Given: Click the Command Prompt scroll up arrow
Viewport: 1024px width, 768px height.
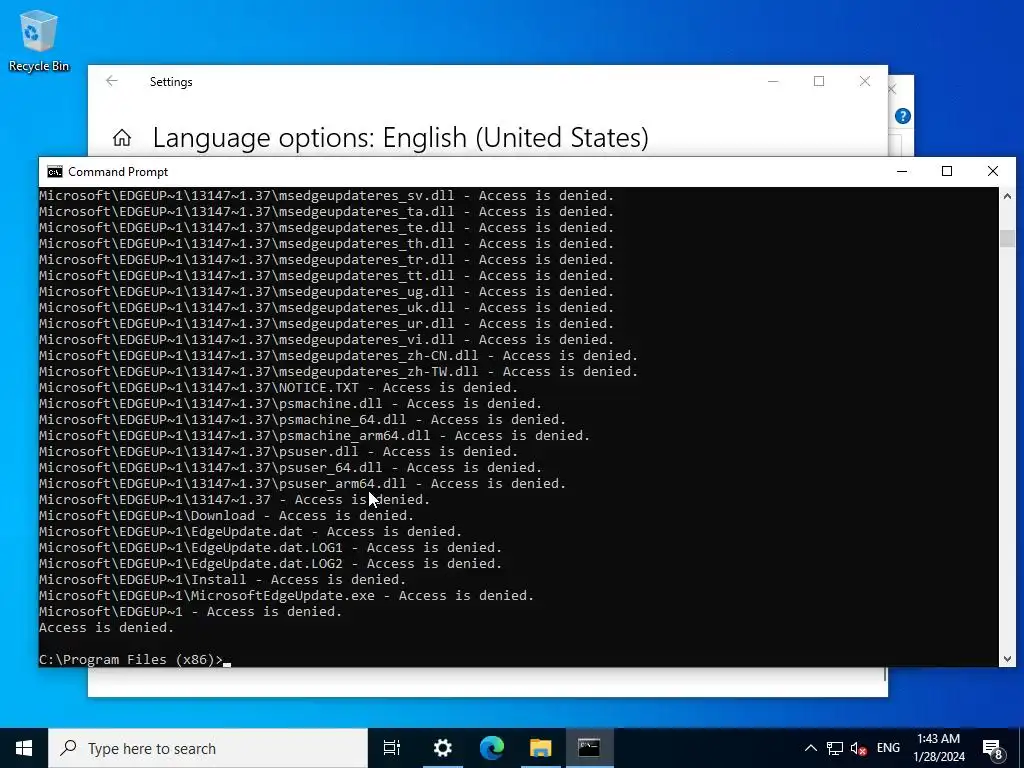Looking at the screenshot, I should coord(1007,196).
